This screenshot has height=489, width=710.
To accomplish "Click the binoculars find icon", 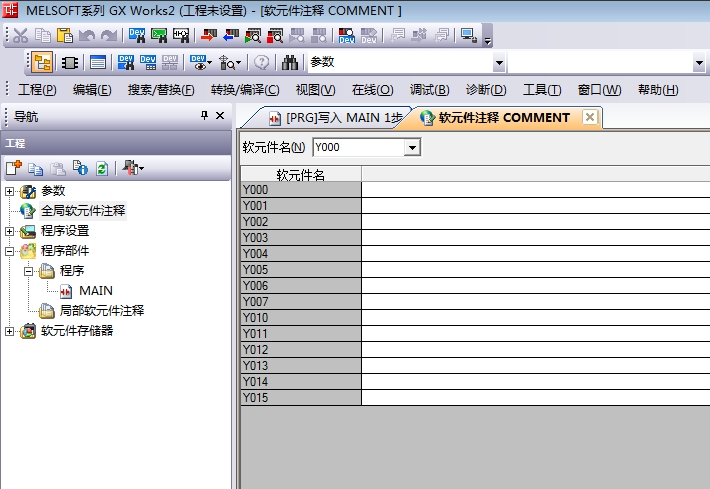I will point(290,62).
